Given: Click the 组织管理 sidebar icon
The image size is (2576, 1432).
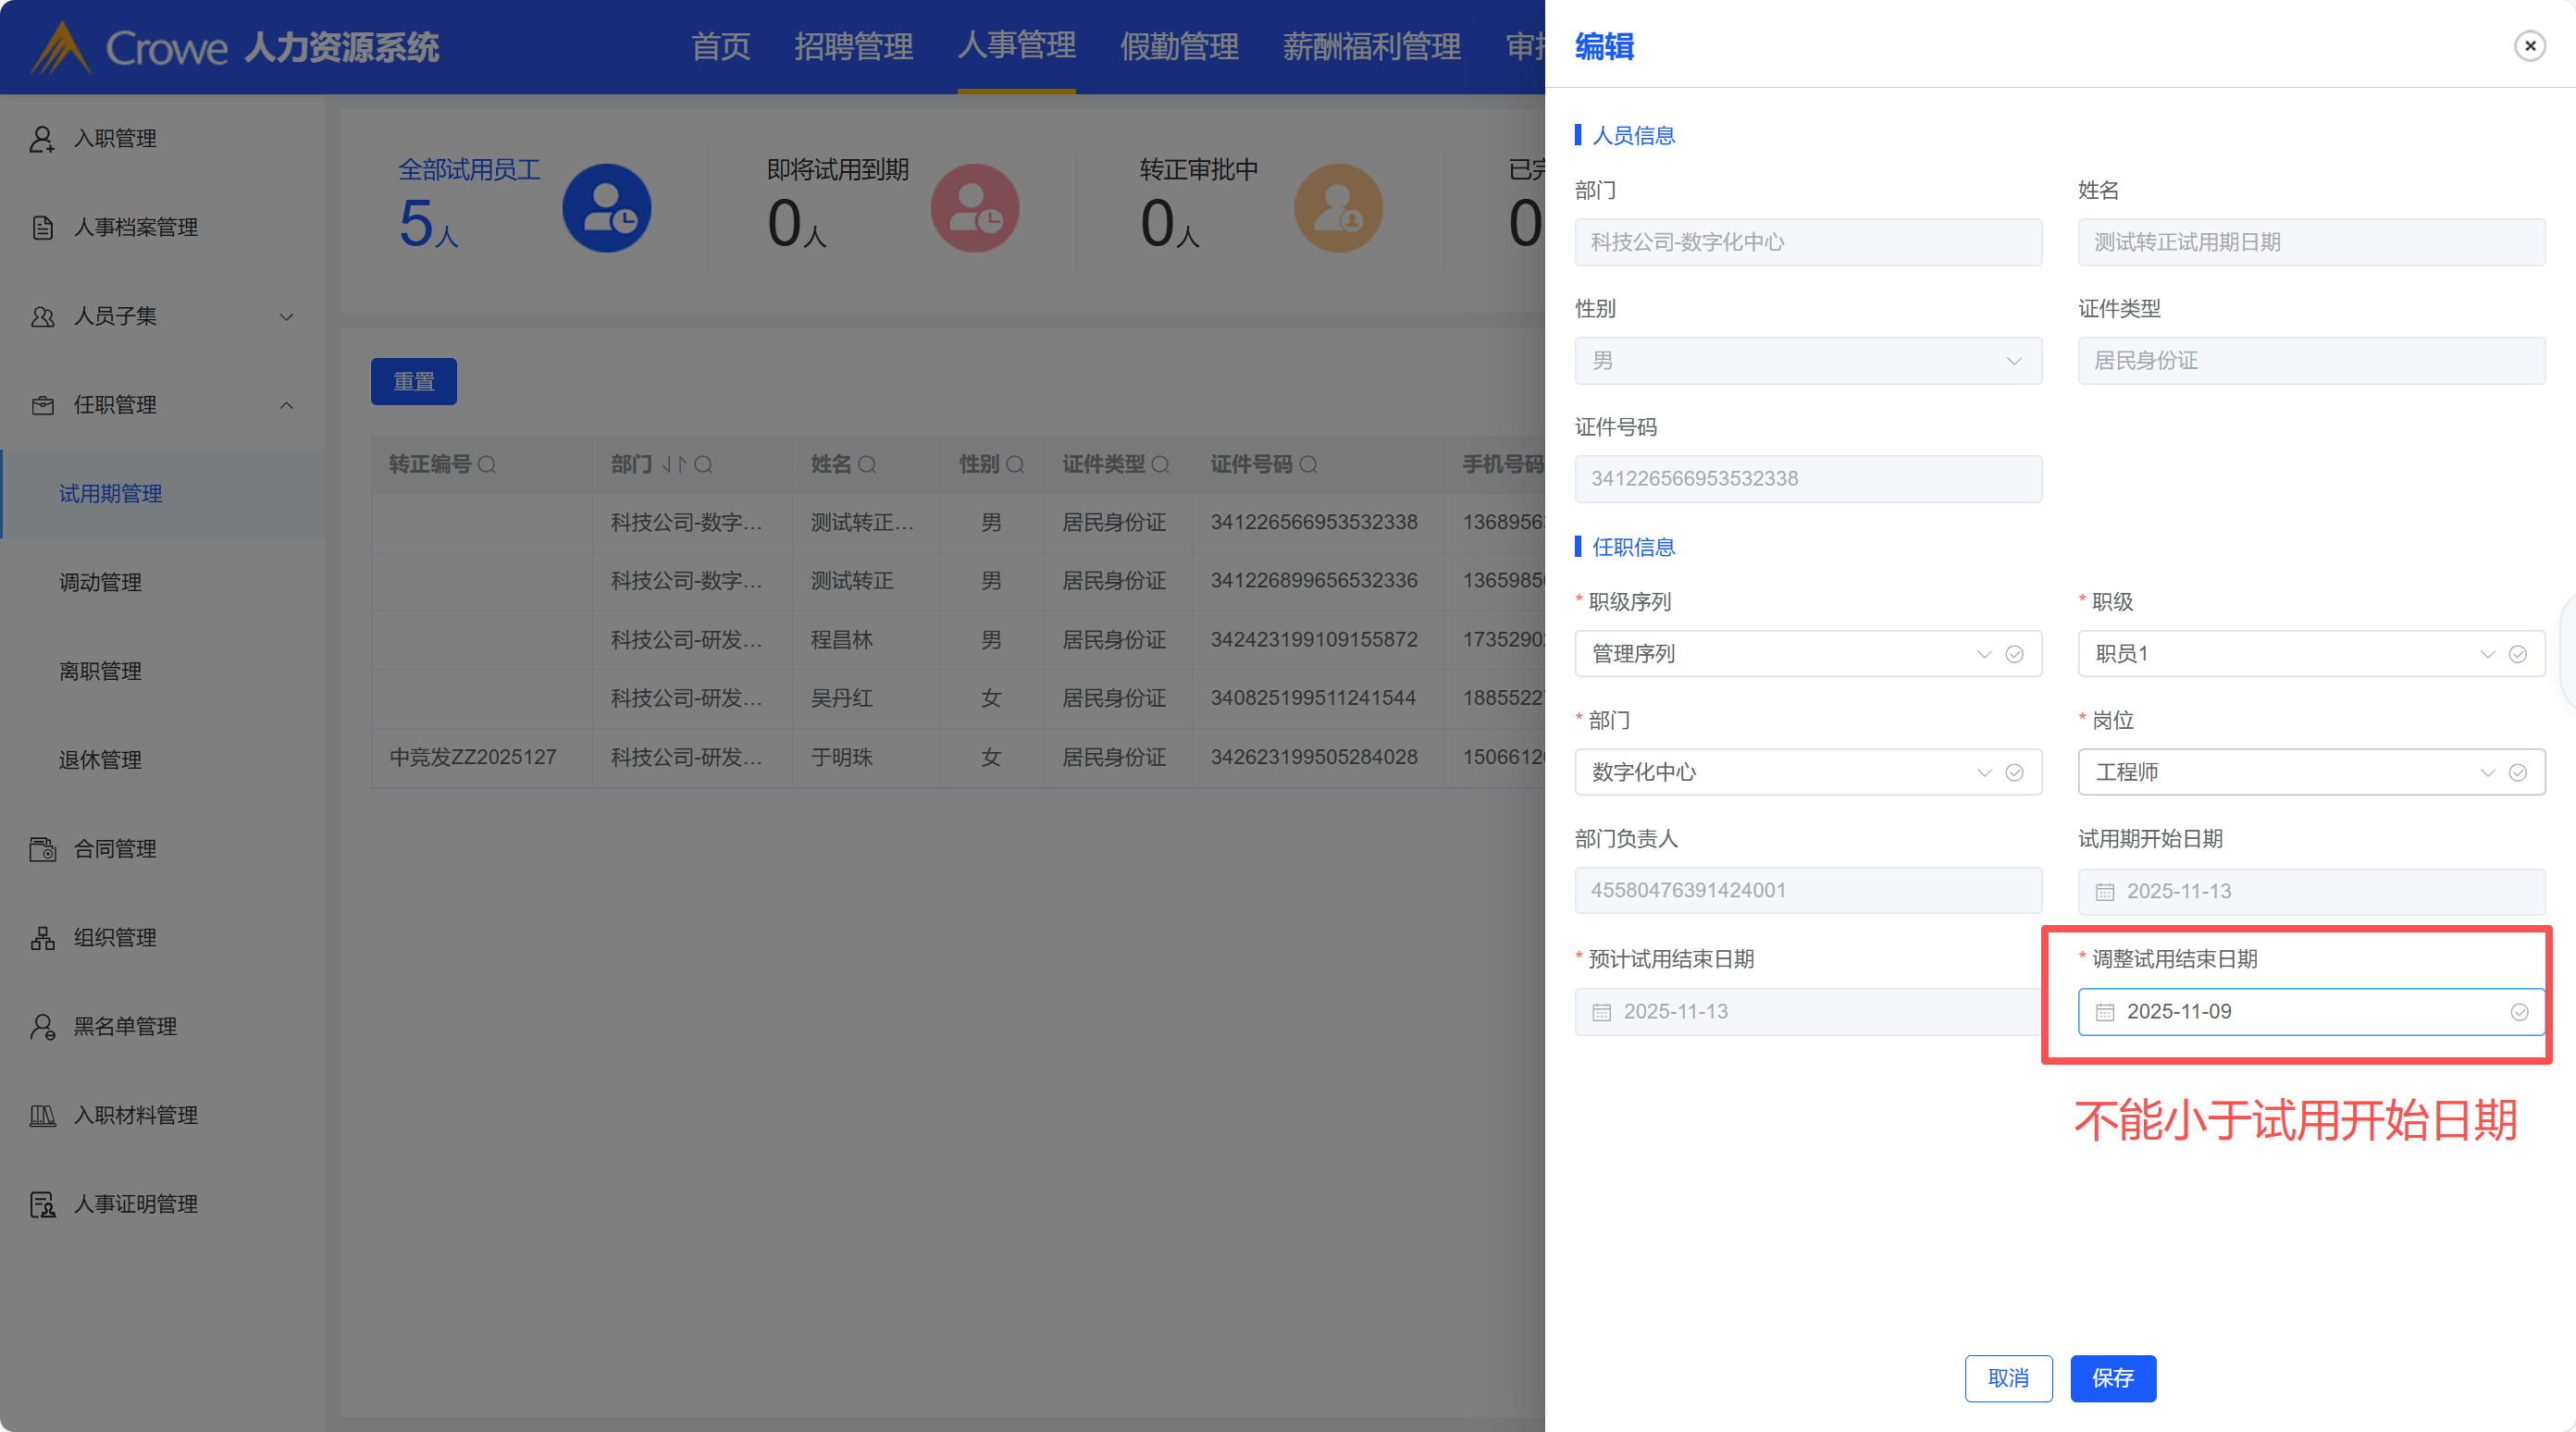Looking at the screenshot, I should pyautogui.click(x=42, y=938).
